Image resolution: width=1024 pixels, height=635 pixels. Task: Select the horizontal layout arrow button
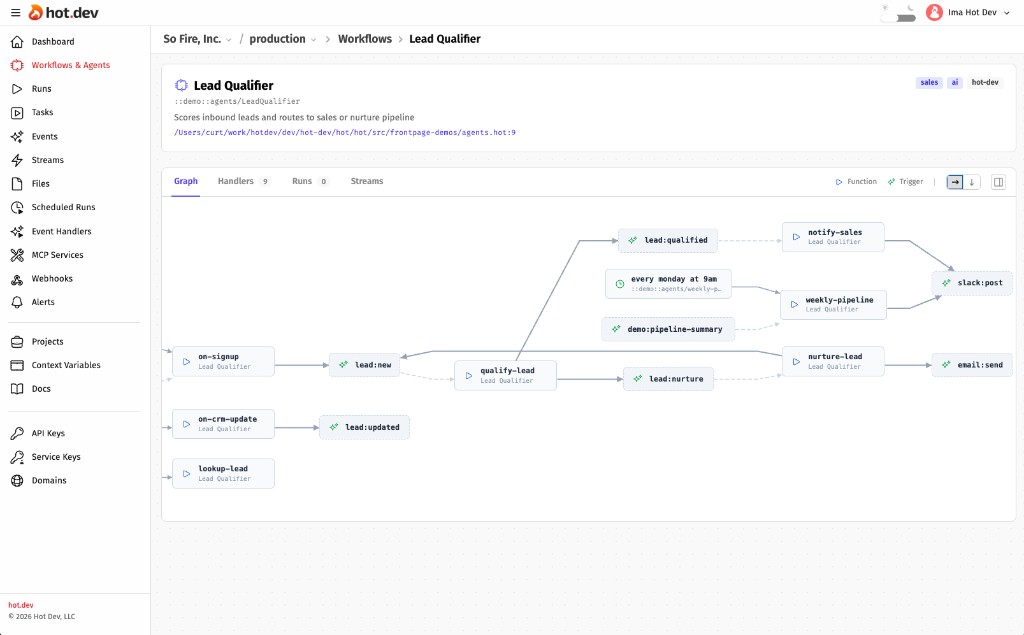[954, 181]
